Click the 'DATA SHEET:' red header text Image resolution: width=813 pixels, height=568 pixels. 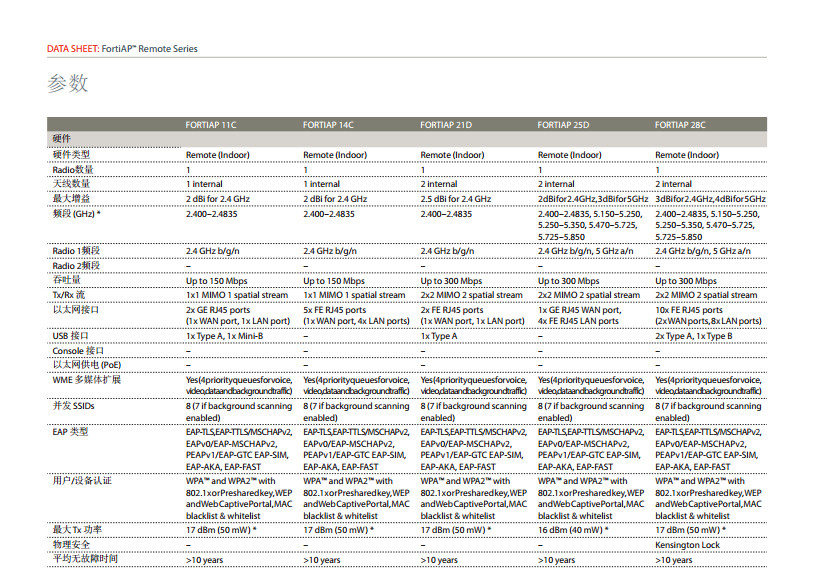click(73, 49)
